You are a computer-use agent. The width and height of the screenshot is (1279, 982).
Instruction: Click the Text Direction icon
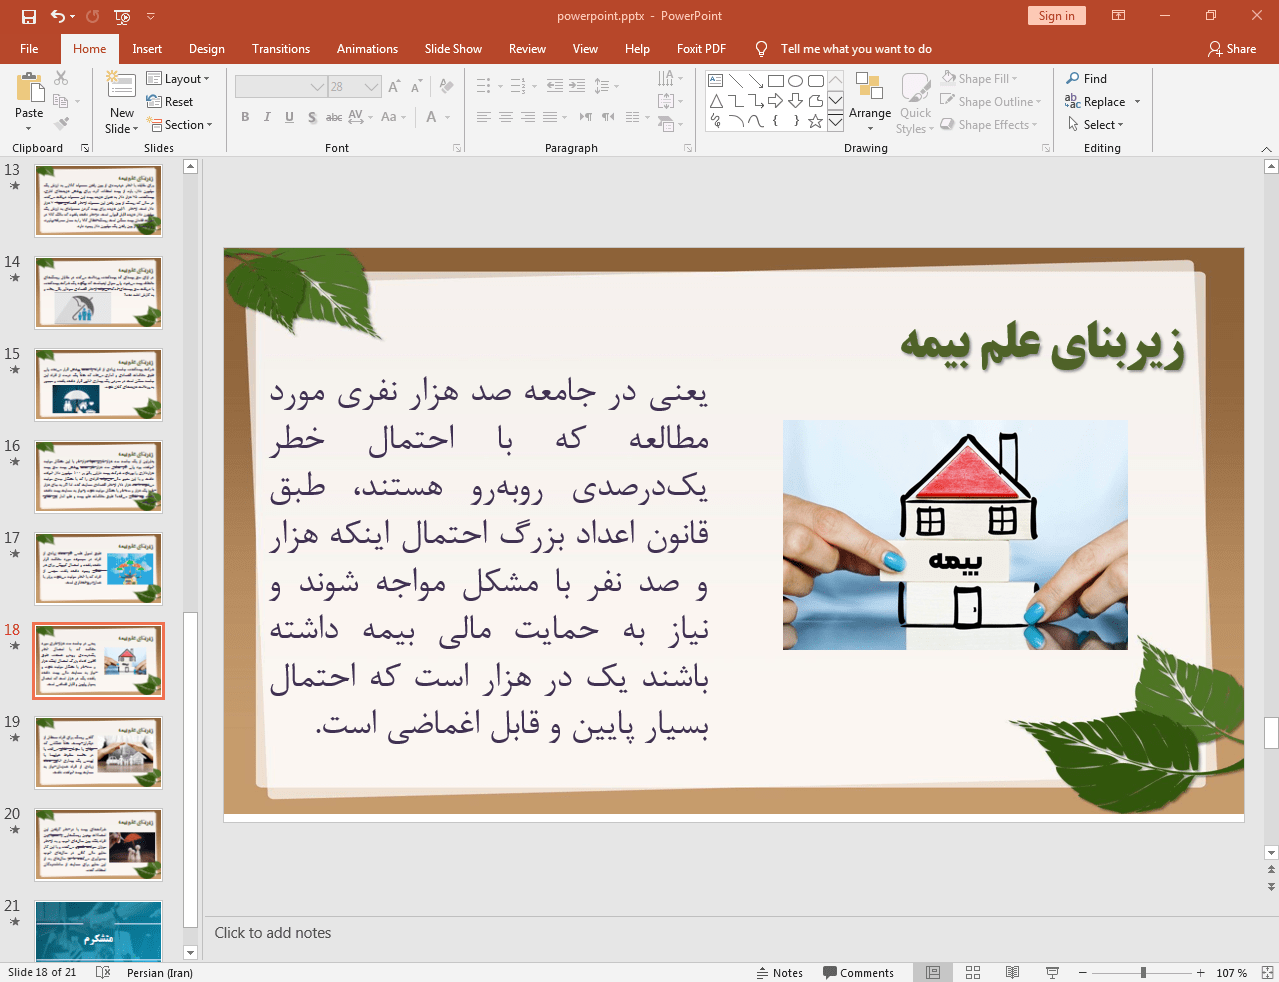point(669,78)
